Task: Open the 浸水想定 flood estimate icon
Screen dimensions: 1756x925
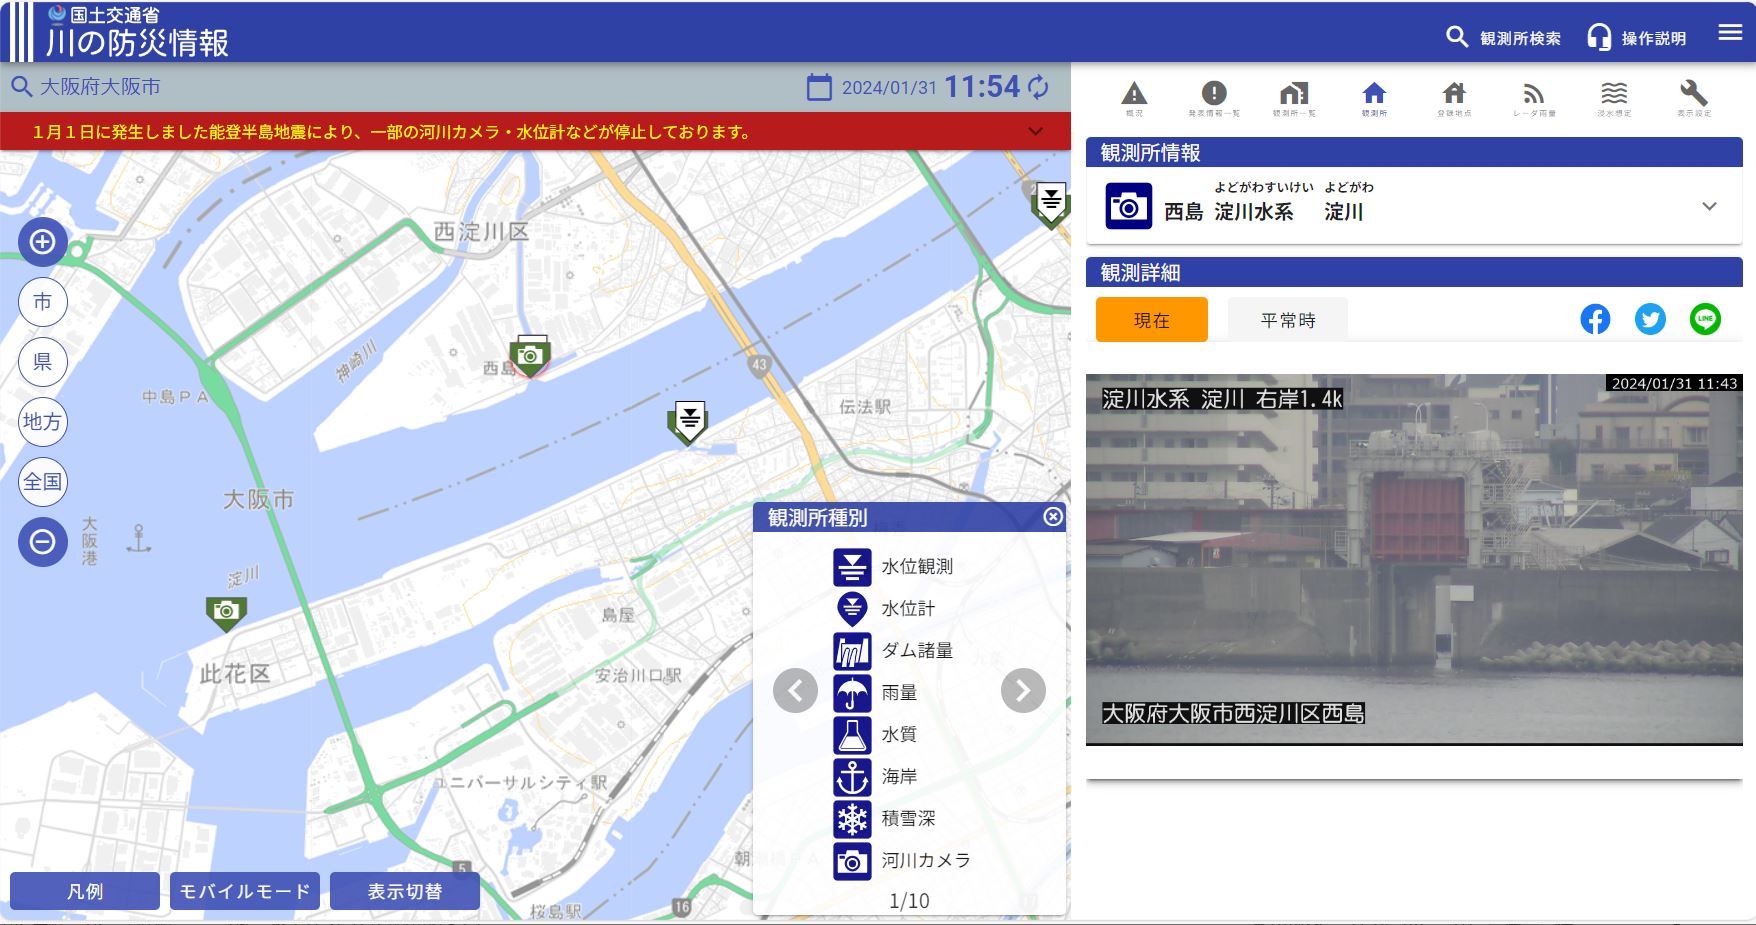Action: pyautogui.click(x=1614, y=98)
